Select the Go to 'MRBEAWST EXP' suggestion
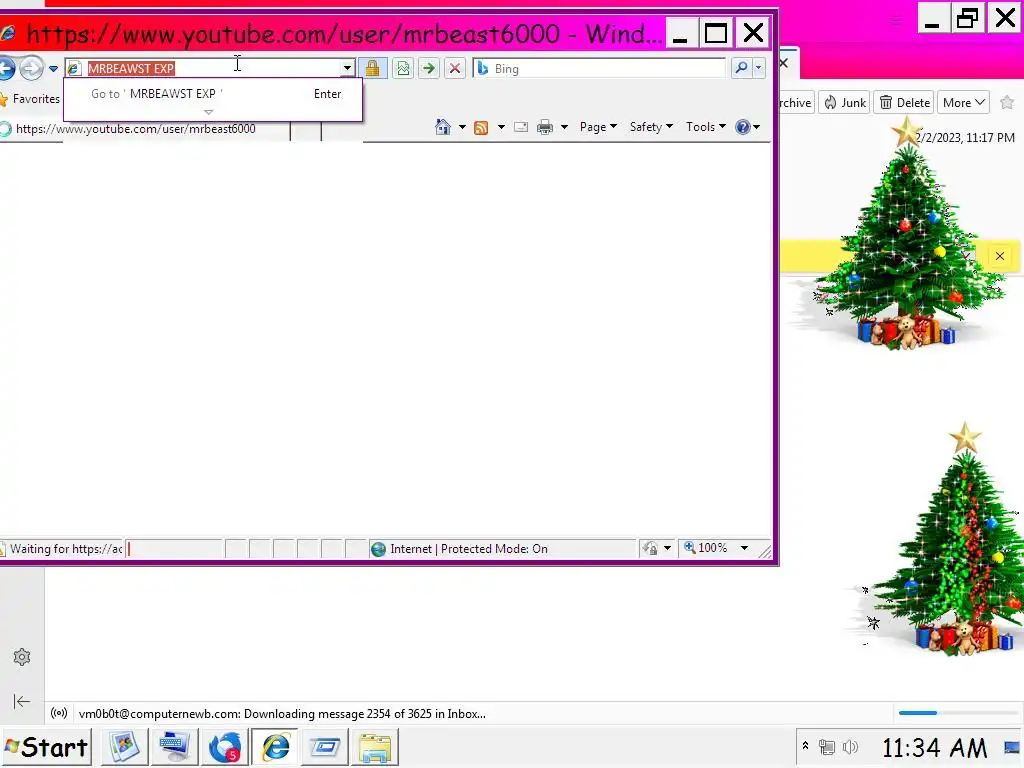 213,94
